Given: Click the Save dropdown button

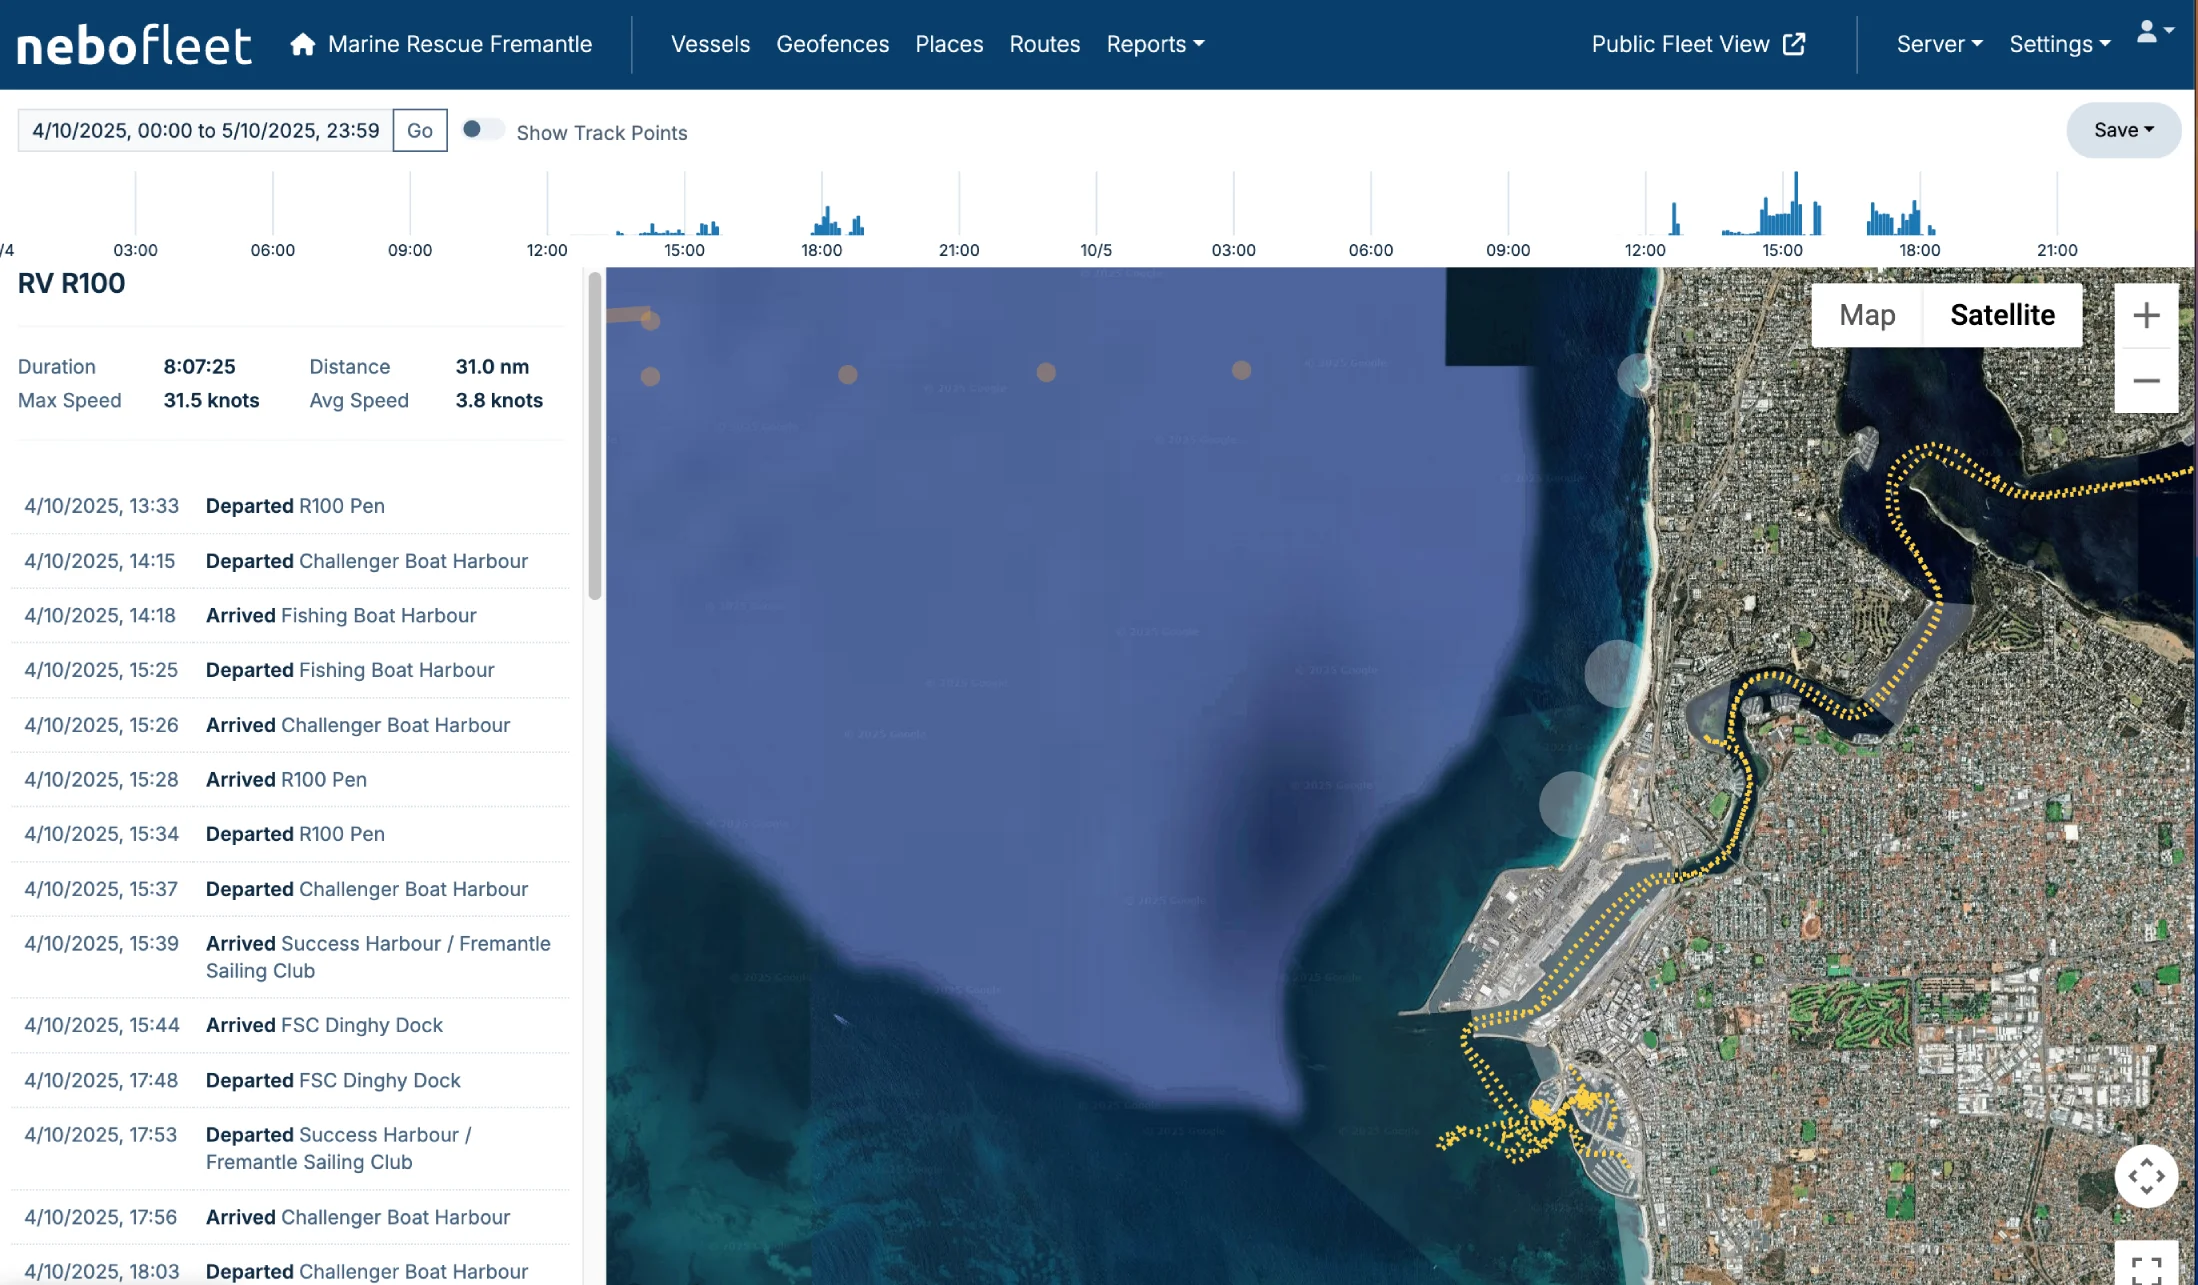Looking at the screenshot, I should coord(2123,130).
